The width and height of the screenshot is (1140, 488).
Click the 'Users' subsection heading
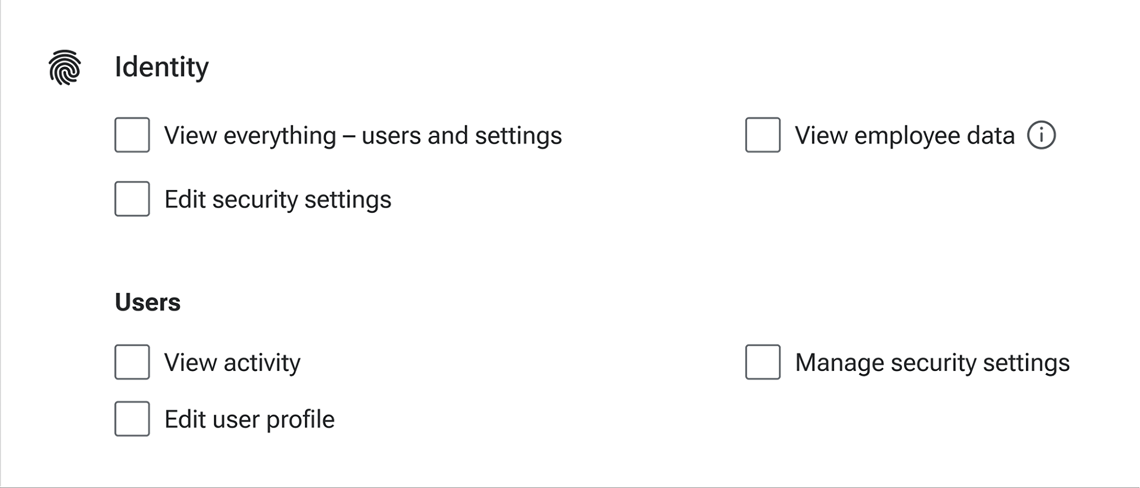[x=148, y=302]
